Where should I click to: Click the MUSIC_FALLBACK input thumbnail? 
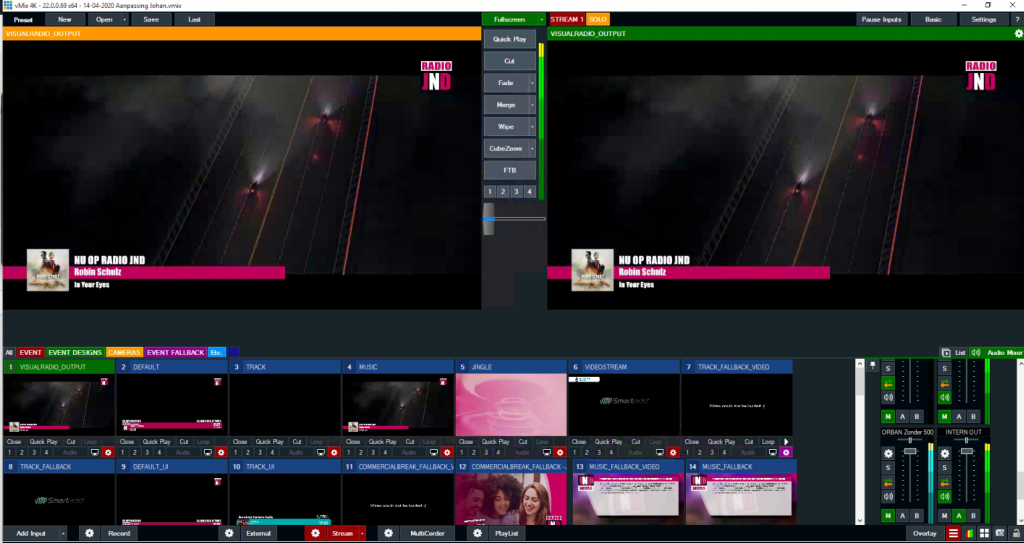tap(741, 499)
